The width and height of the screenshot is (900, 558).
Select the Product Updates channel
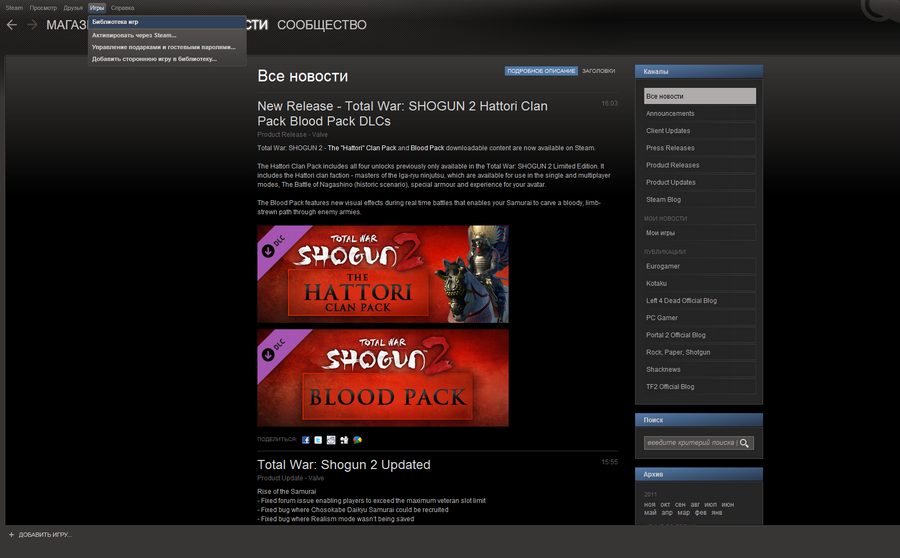[700, 182]
